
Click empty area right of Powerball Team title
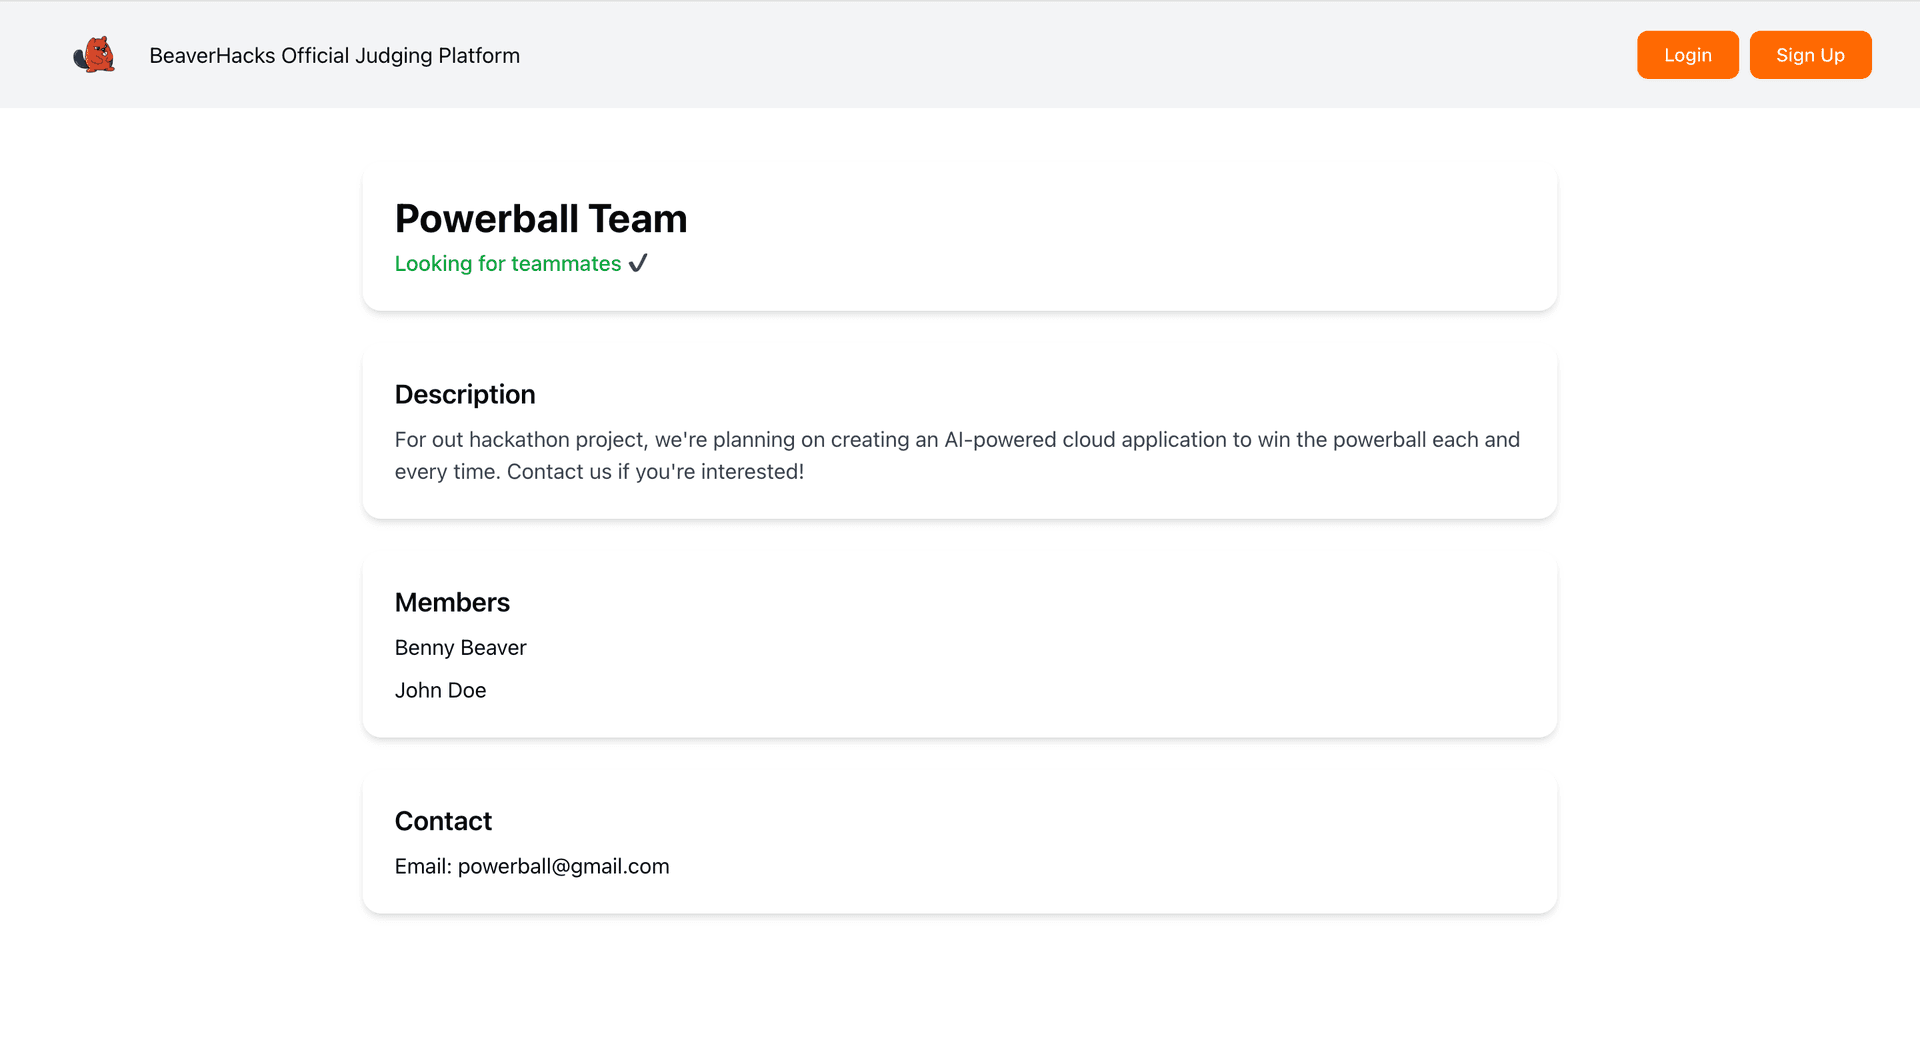tap(1100, 219)
